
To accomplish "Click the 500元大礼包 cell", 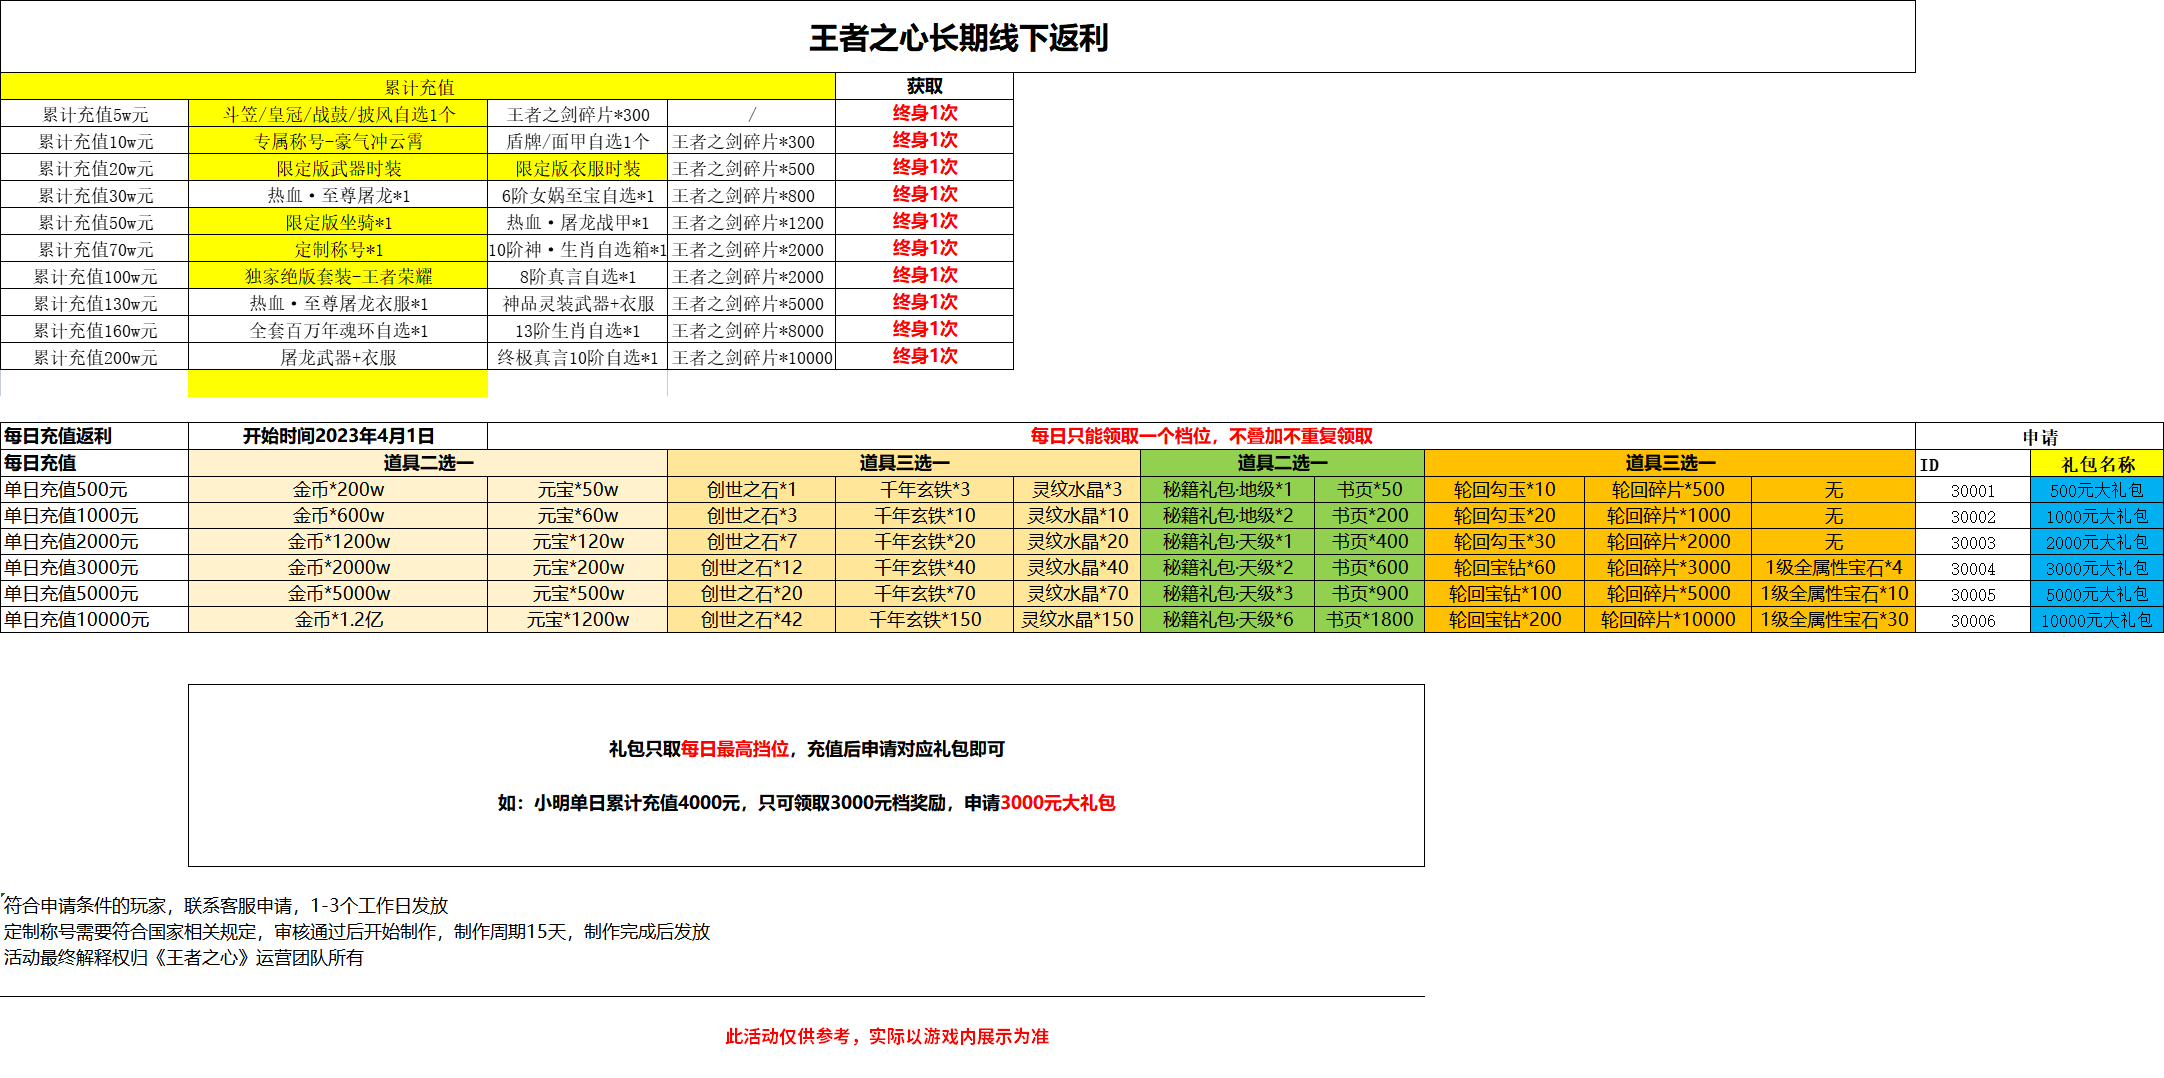I will pyautogui.click(x=2097, y=490).
